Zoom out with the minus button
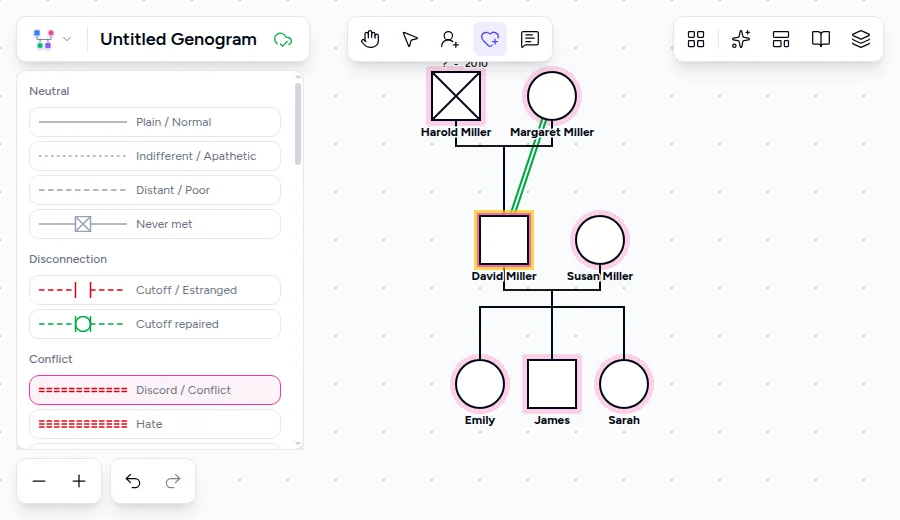 (39, 481)
